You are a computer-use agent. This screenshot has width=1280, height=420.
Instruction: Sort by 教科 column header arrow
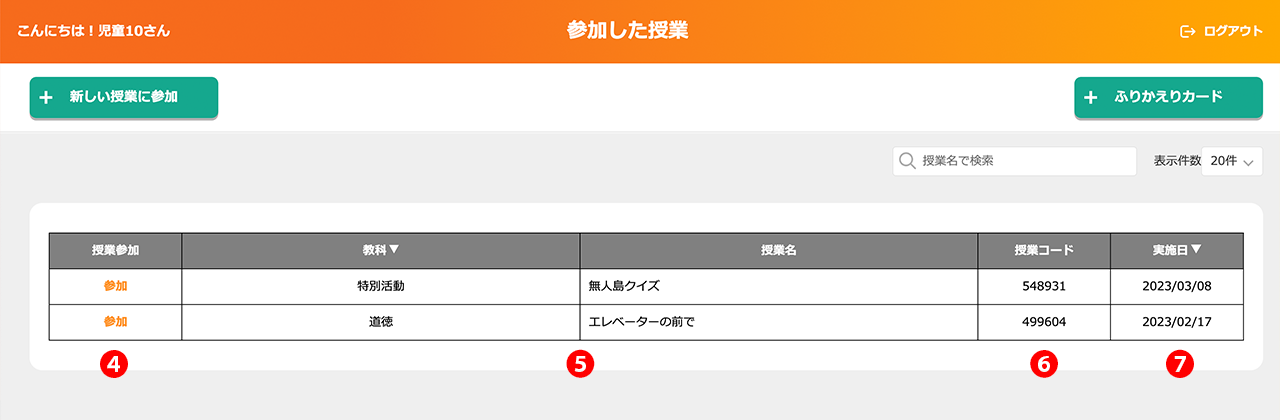point(394,250)
